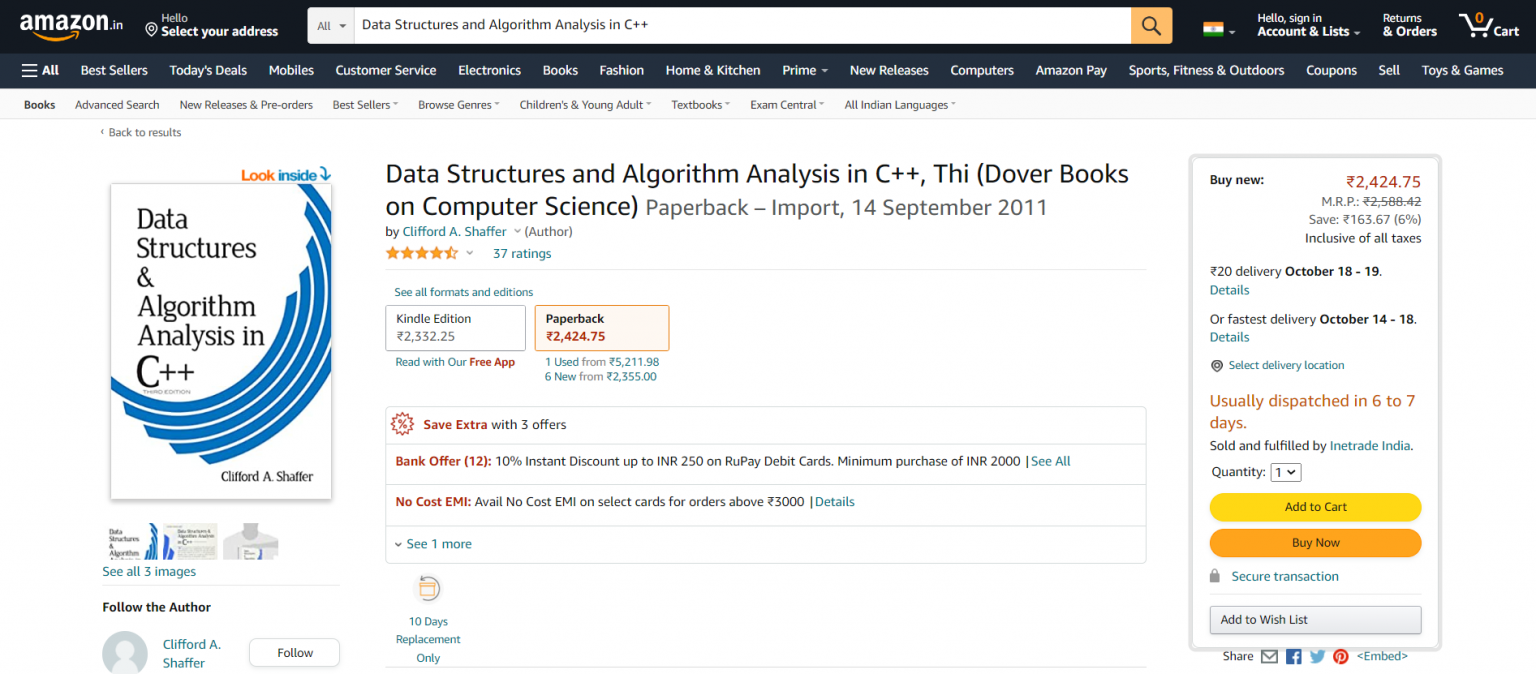Open the India flag language selector
This screenshot has width=1536, height=674.
click(1218, 29)
